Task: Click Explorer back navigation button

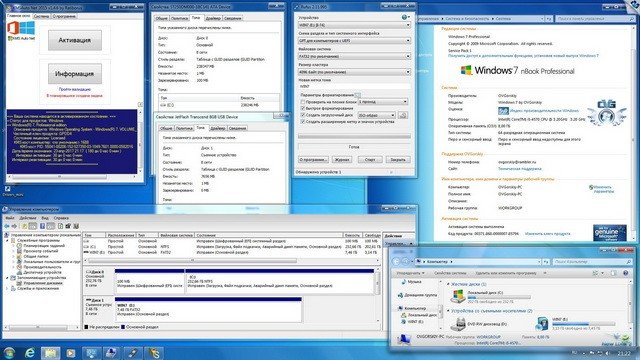Action: pyautogui.click(x=396, y=262)
